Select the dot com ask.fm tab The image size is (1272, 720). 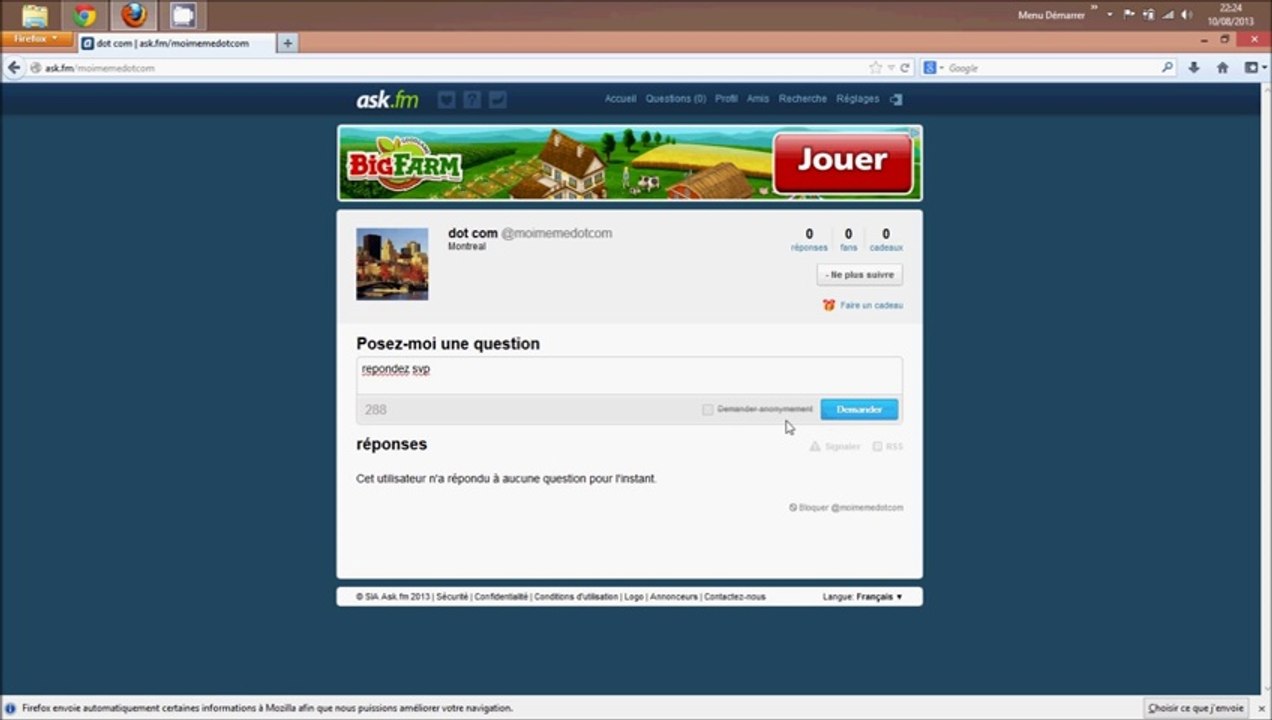[176, 44]
